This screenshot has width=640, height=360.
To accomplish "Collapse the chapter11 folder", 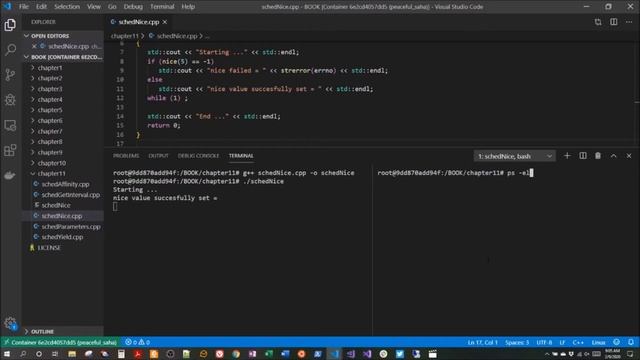I will point(63,174).
